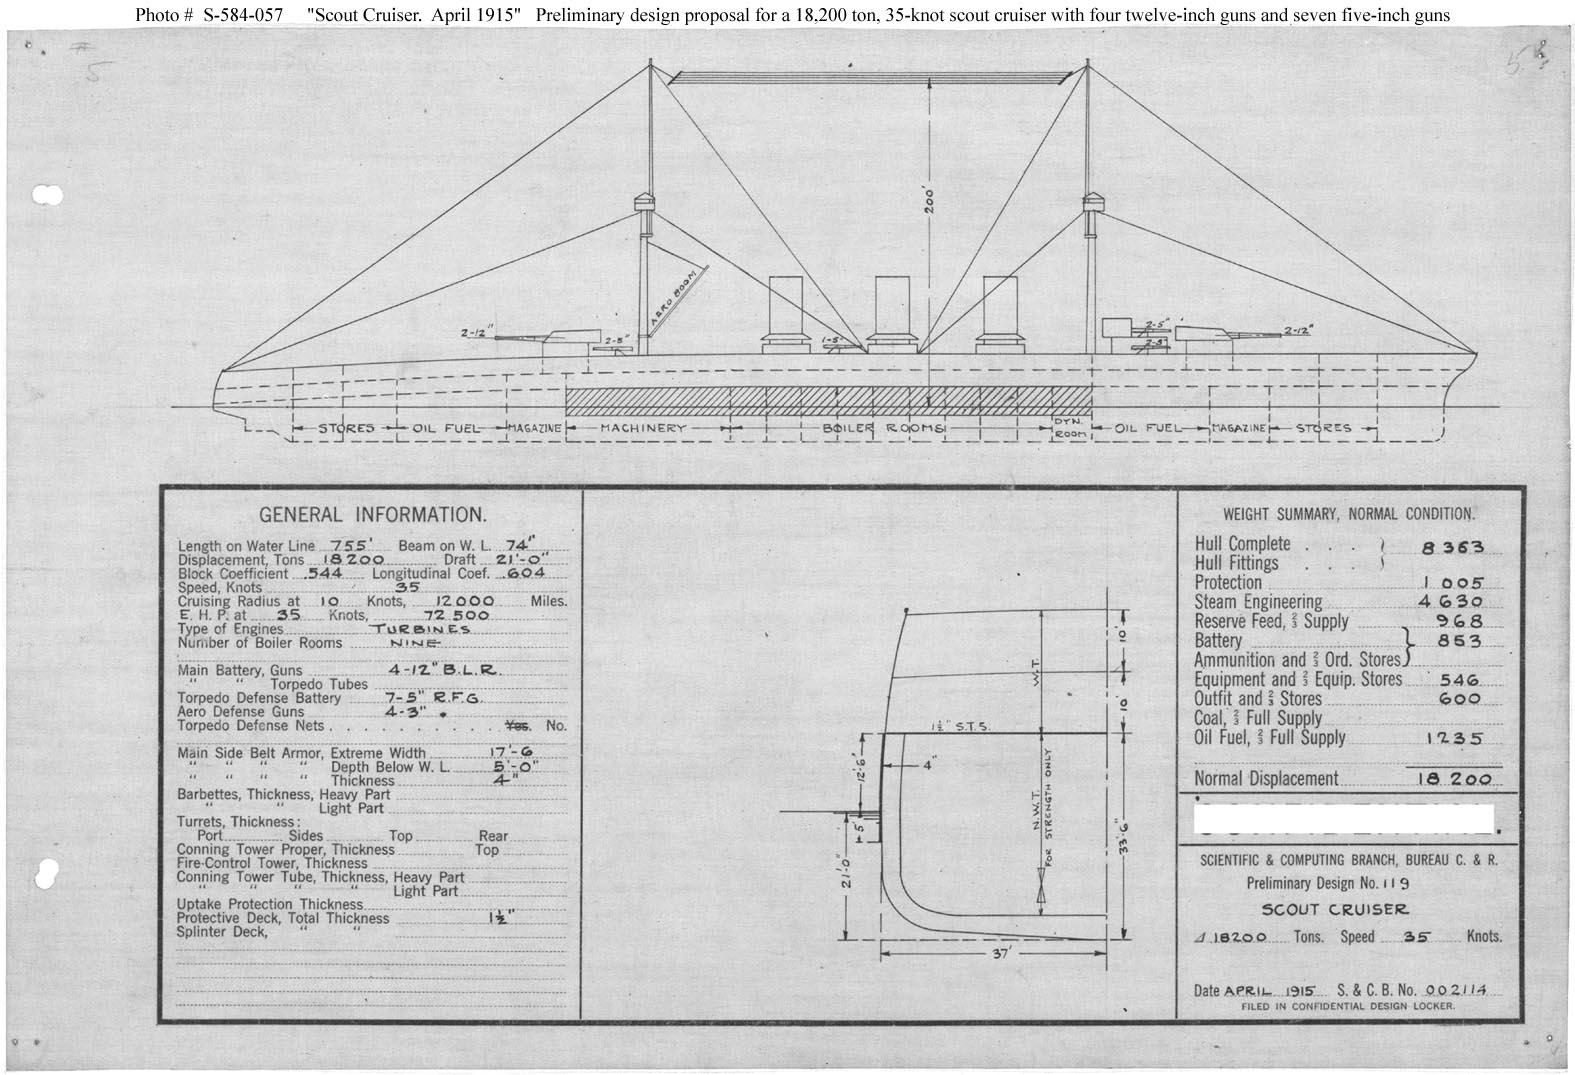
Task: Click the GENERAL INFORMATION heading
Action: click(372, 515)
